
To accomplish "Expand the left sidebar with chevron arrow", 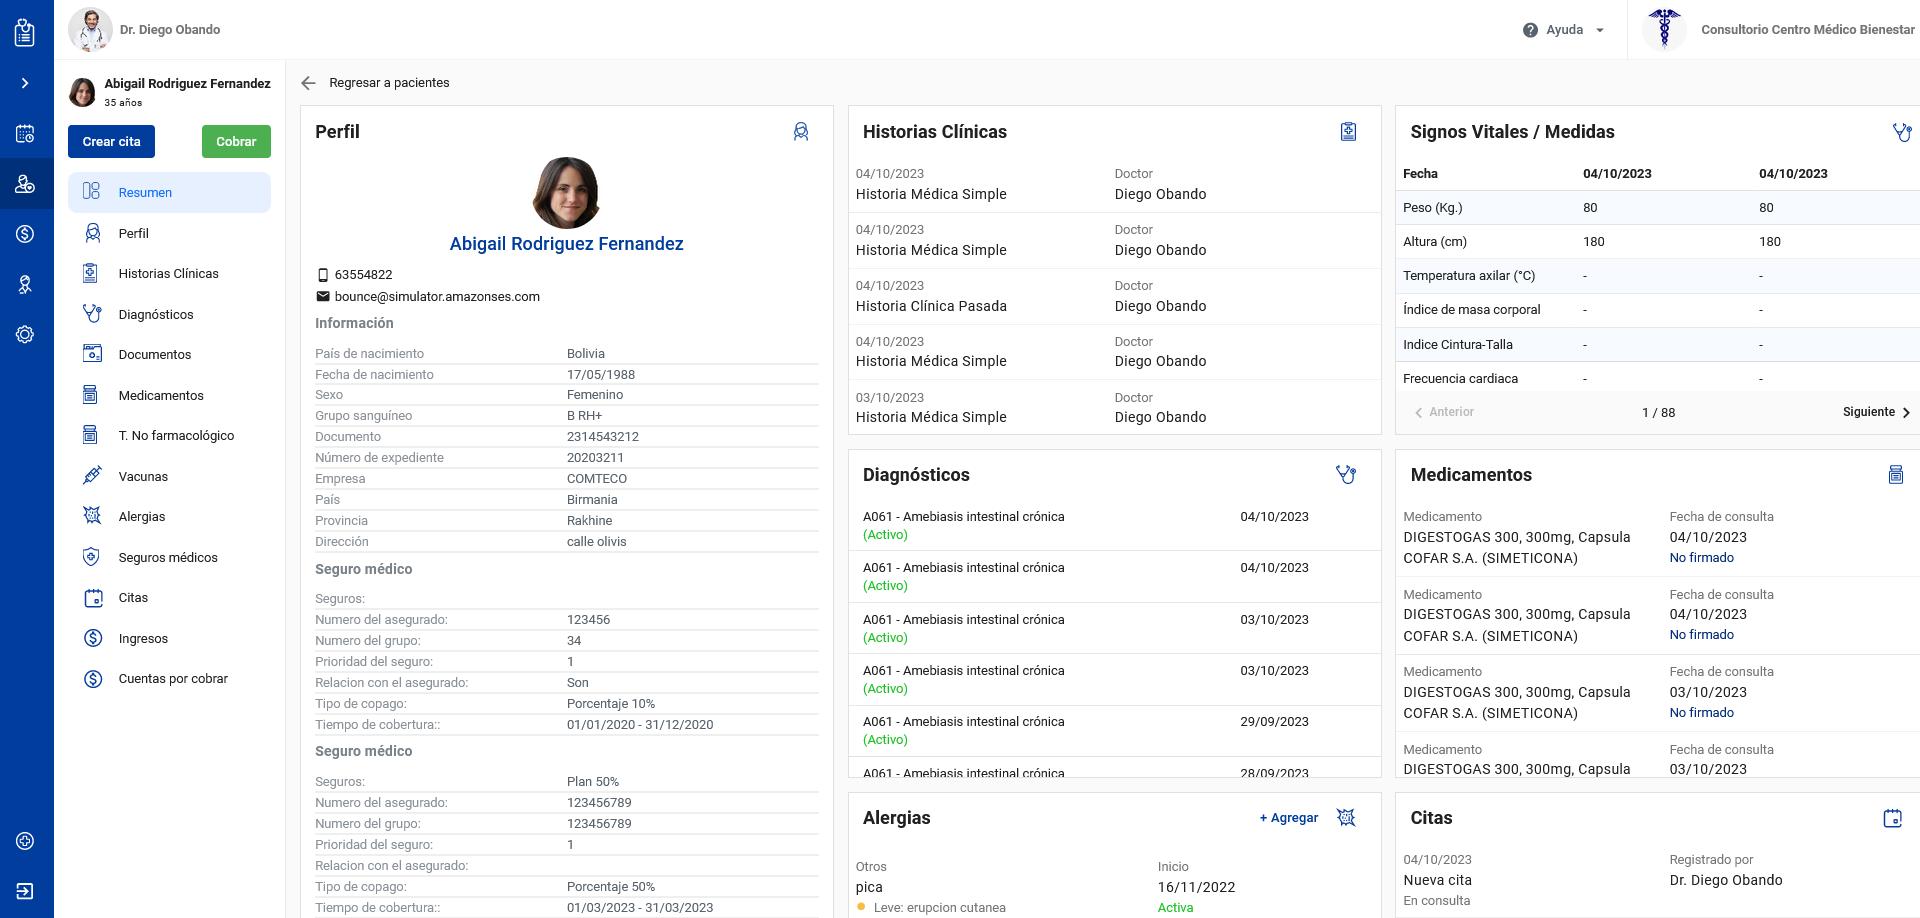I will point(25,83).
